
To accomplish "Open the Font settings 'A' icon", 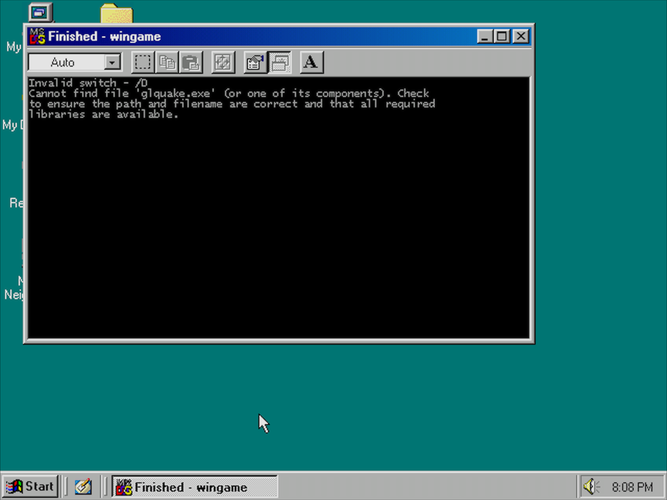I will pos(310,62).
